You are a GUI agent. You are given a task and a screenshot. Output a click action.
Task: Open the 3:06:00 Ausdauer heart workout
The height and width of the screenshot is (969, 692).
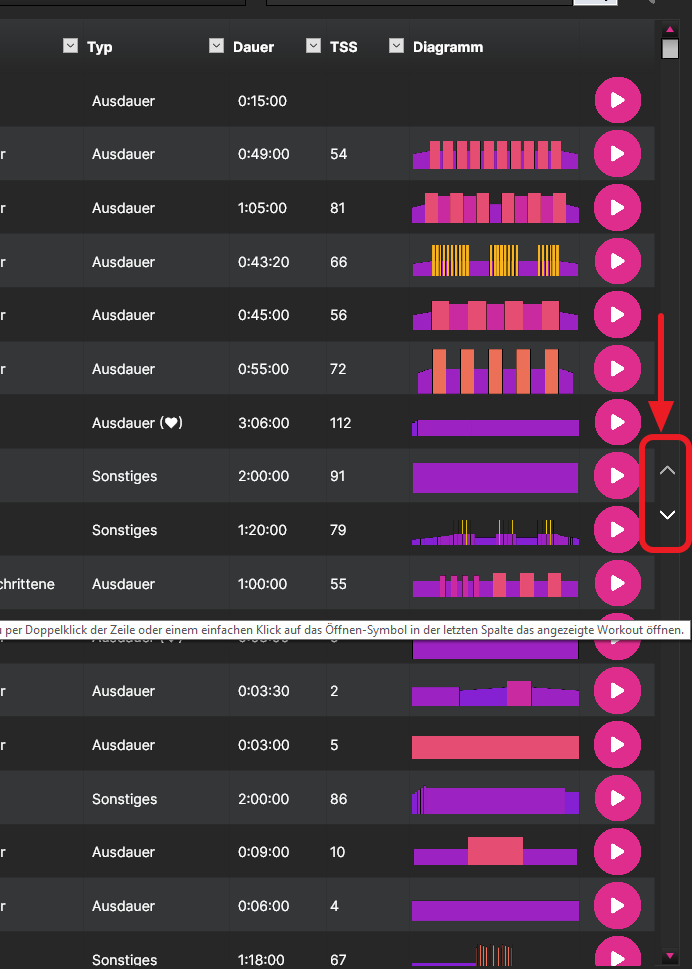tap(617, 422)
